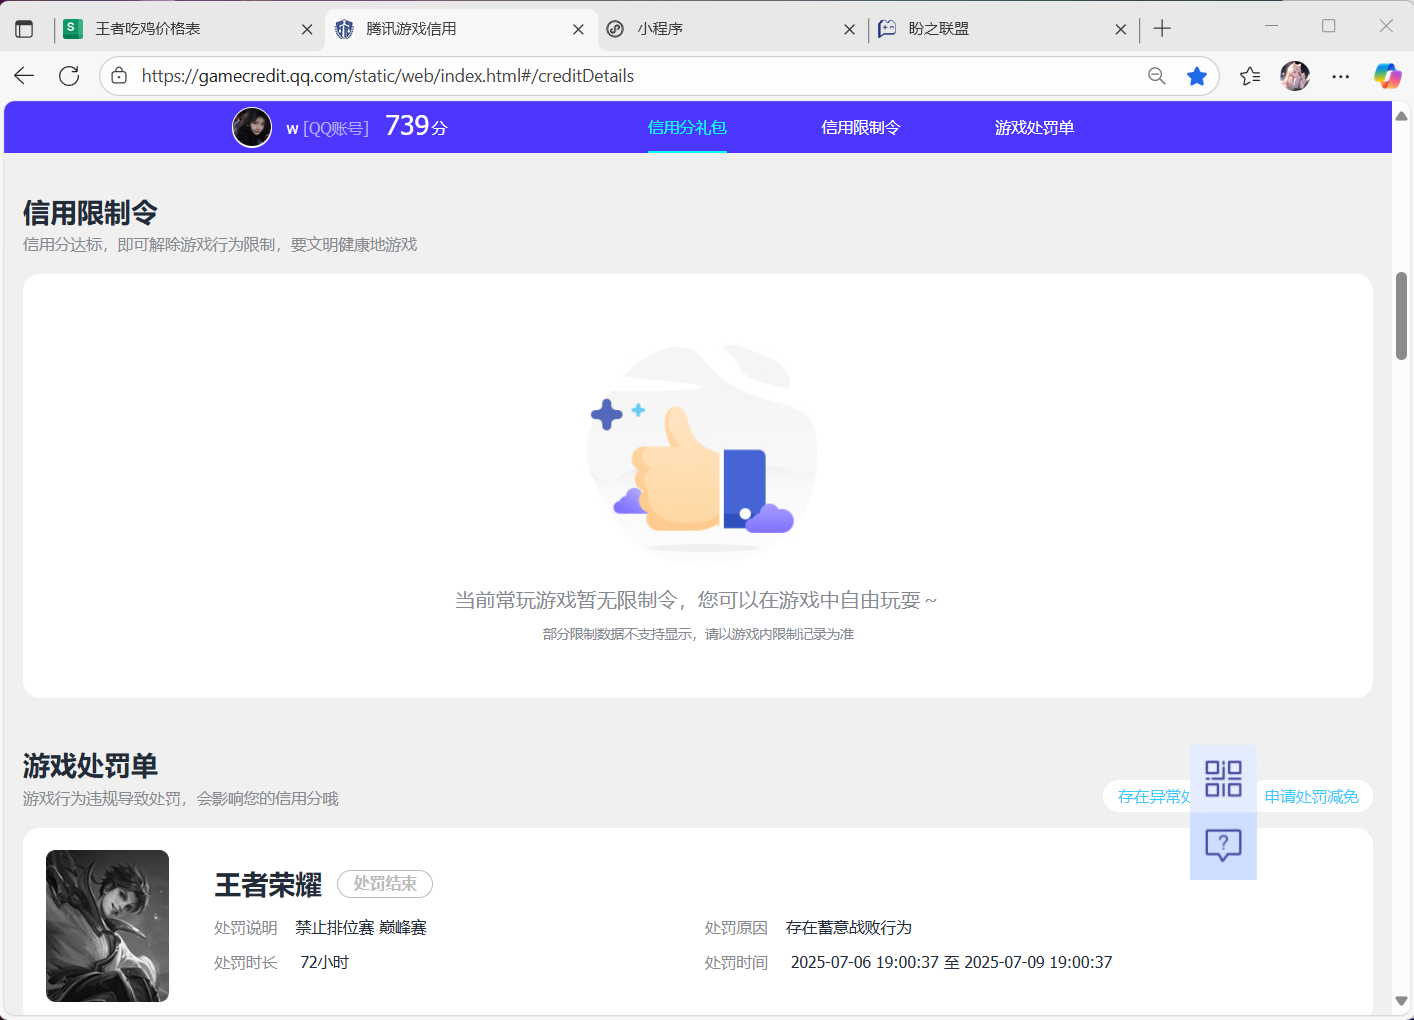Open the browser settings and more menu
The height and width of the screenshot is (1020, 1414).
[x=1341, y=76]
